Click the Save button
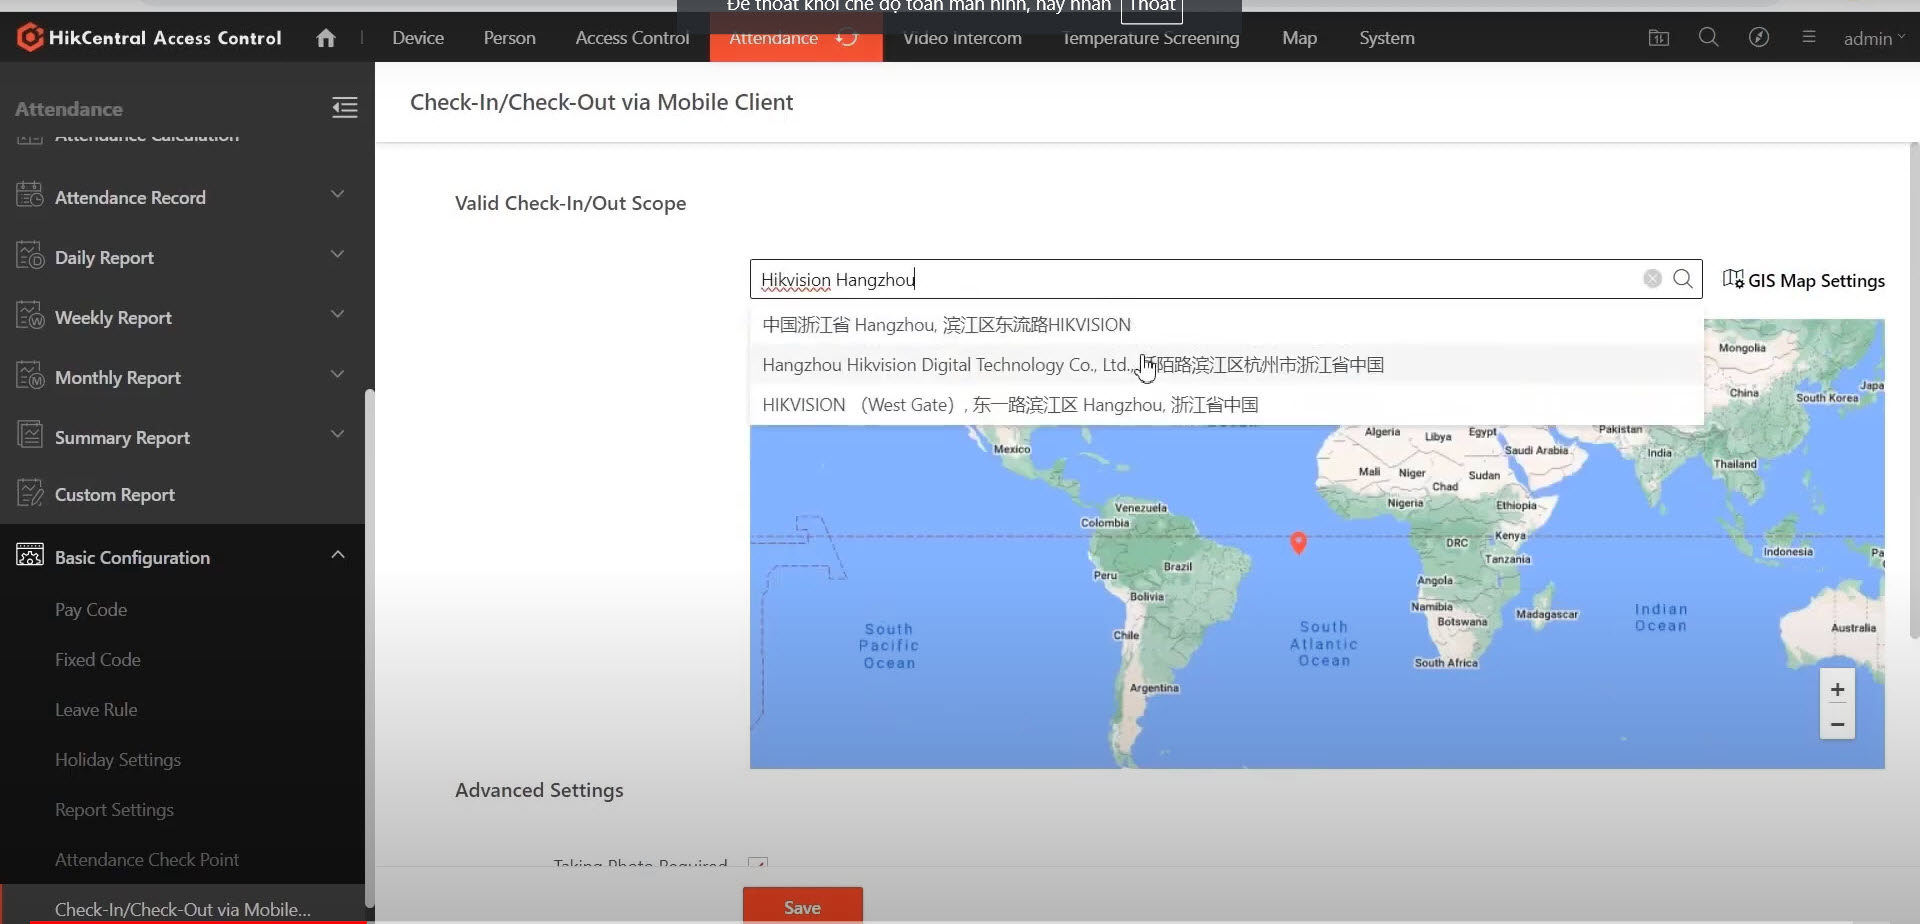Image resolution: width=1920 pixels, height=924 pixels. [802, 906]
